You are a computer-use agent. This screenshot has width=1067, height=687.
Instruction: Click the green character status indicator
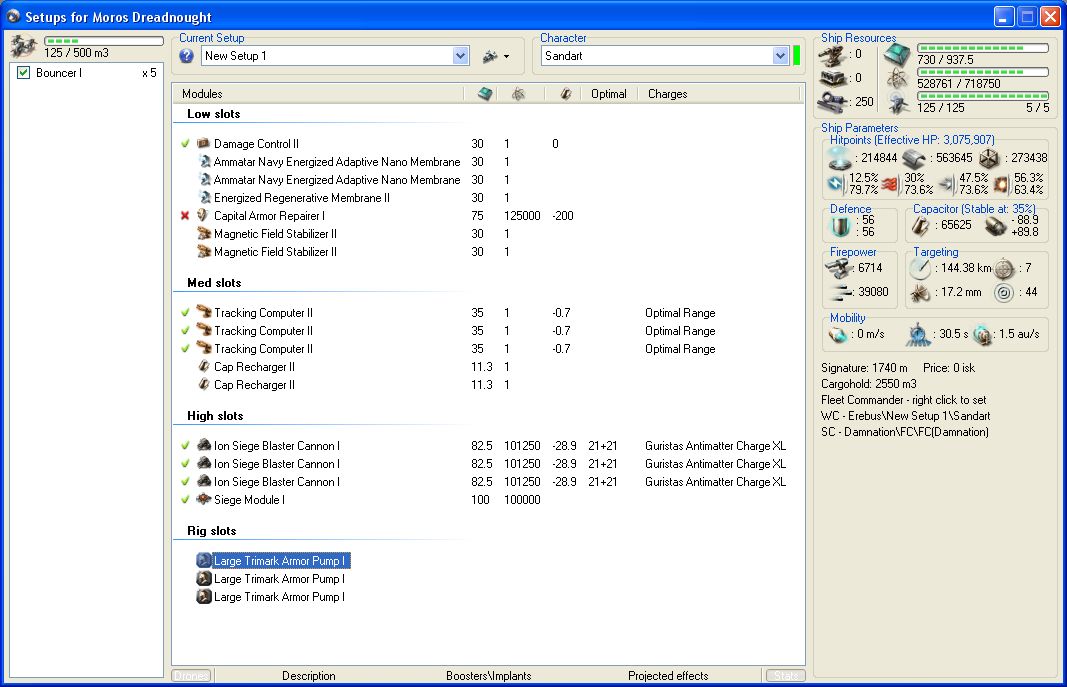pyautogui.click(x=796, y=56)
